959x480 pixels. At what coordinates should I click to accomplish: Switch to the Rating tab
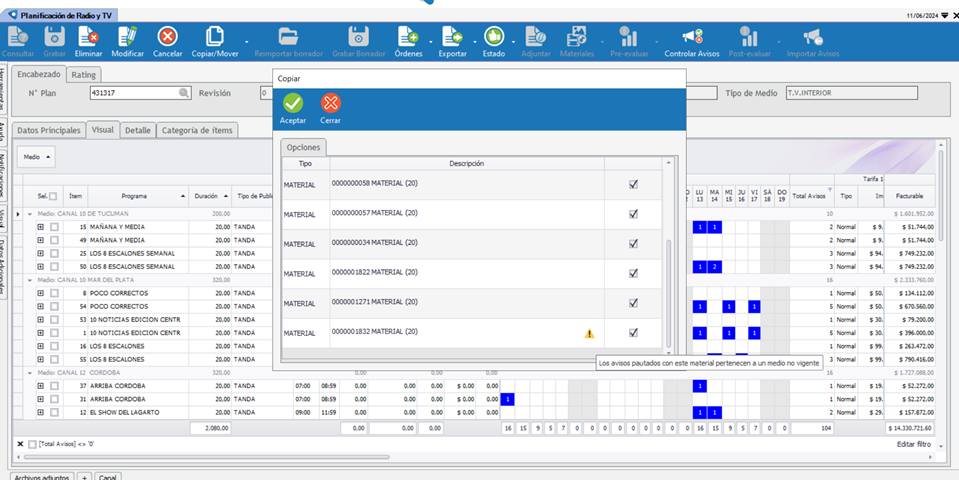point(83,75)
